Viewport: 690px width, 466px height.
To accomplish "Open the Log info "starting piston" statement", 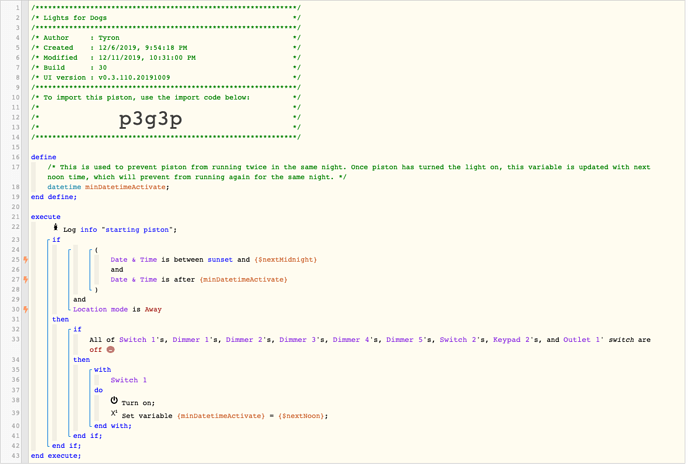I will [x=120, y=230].
